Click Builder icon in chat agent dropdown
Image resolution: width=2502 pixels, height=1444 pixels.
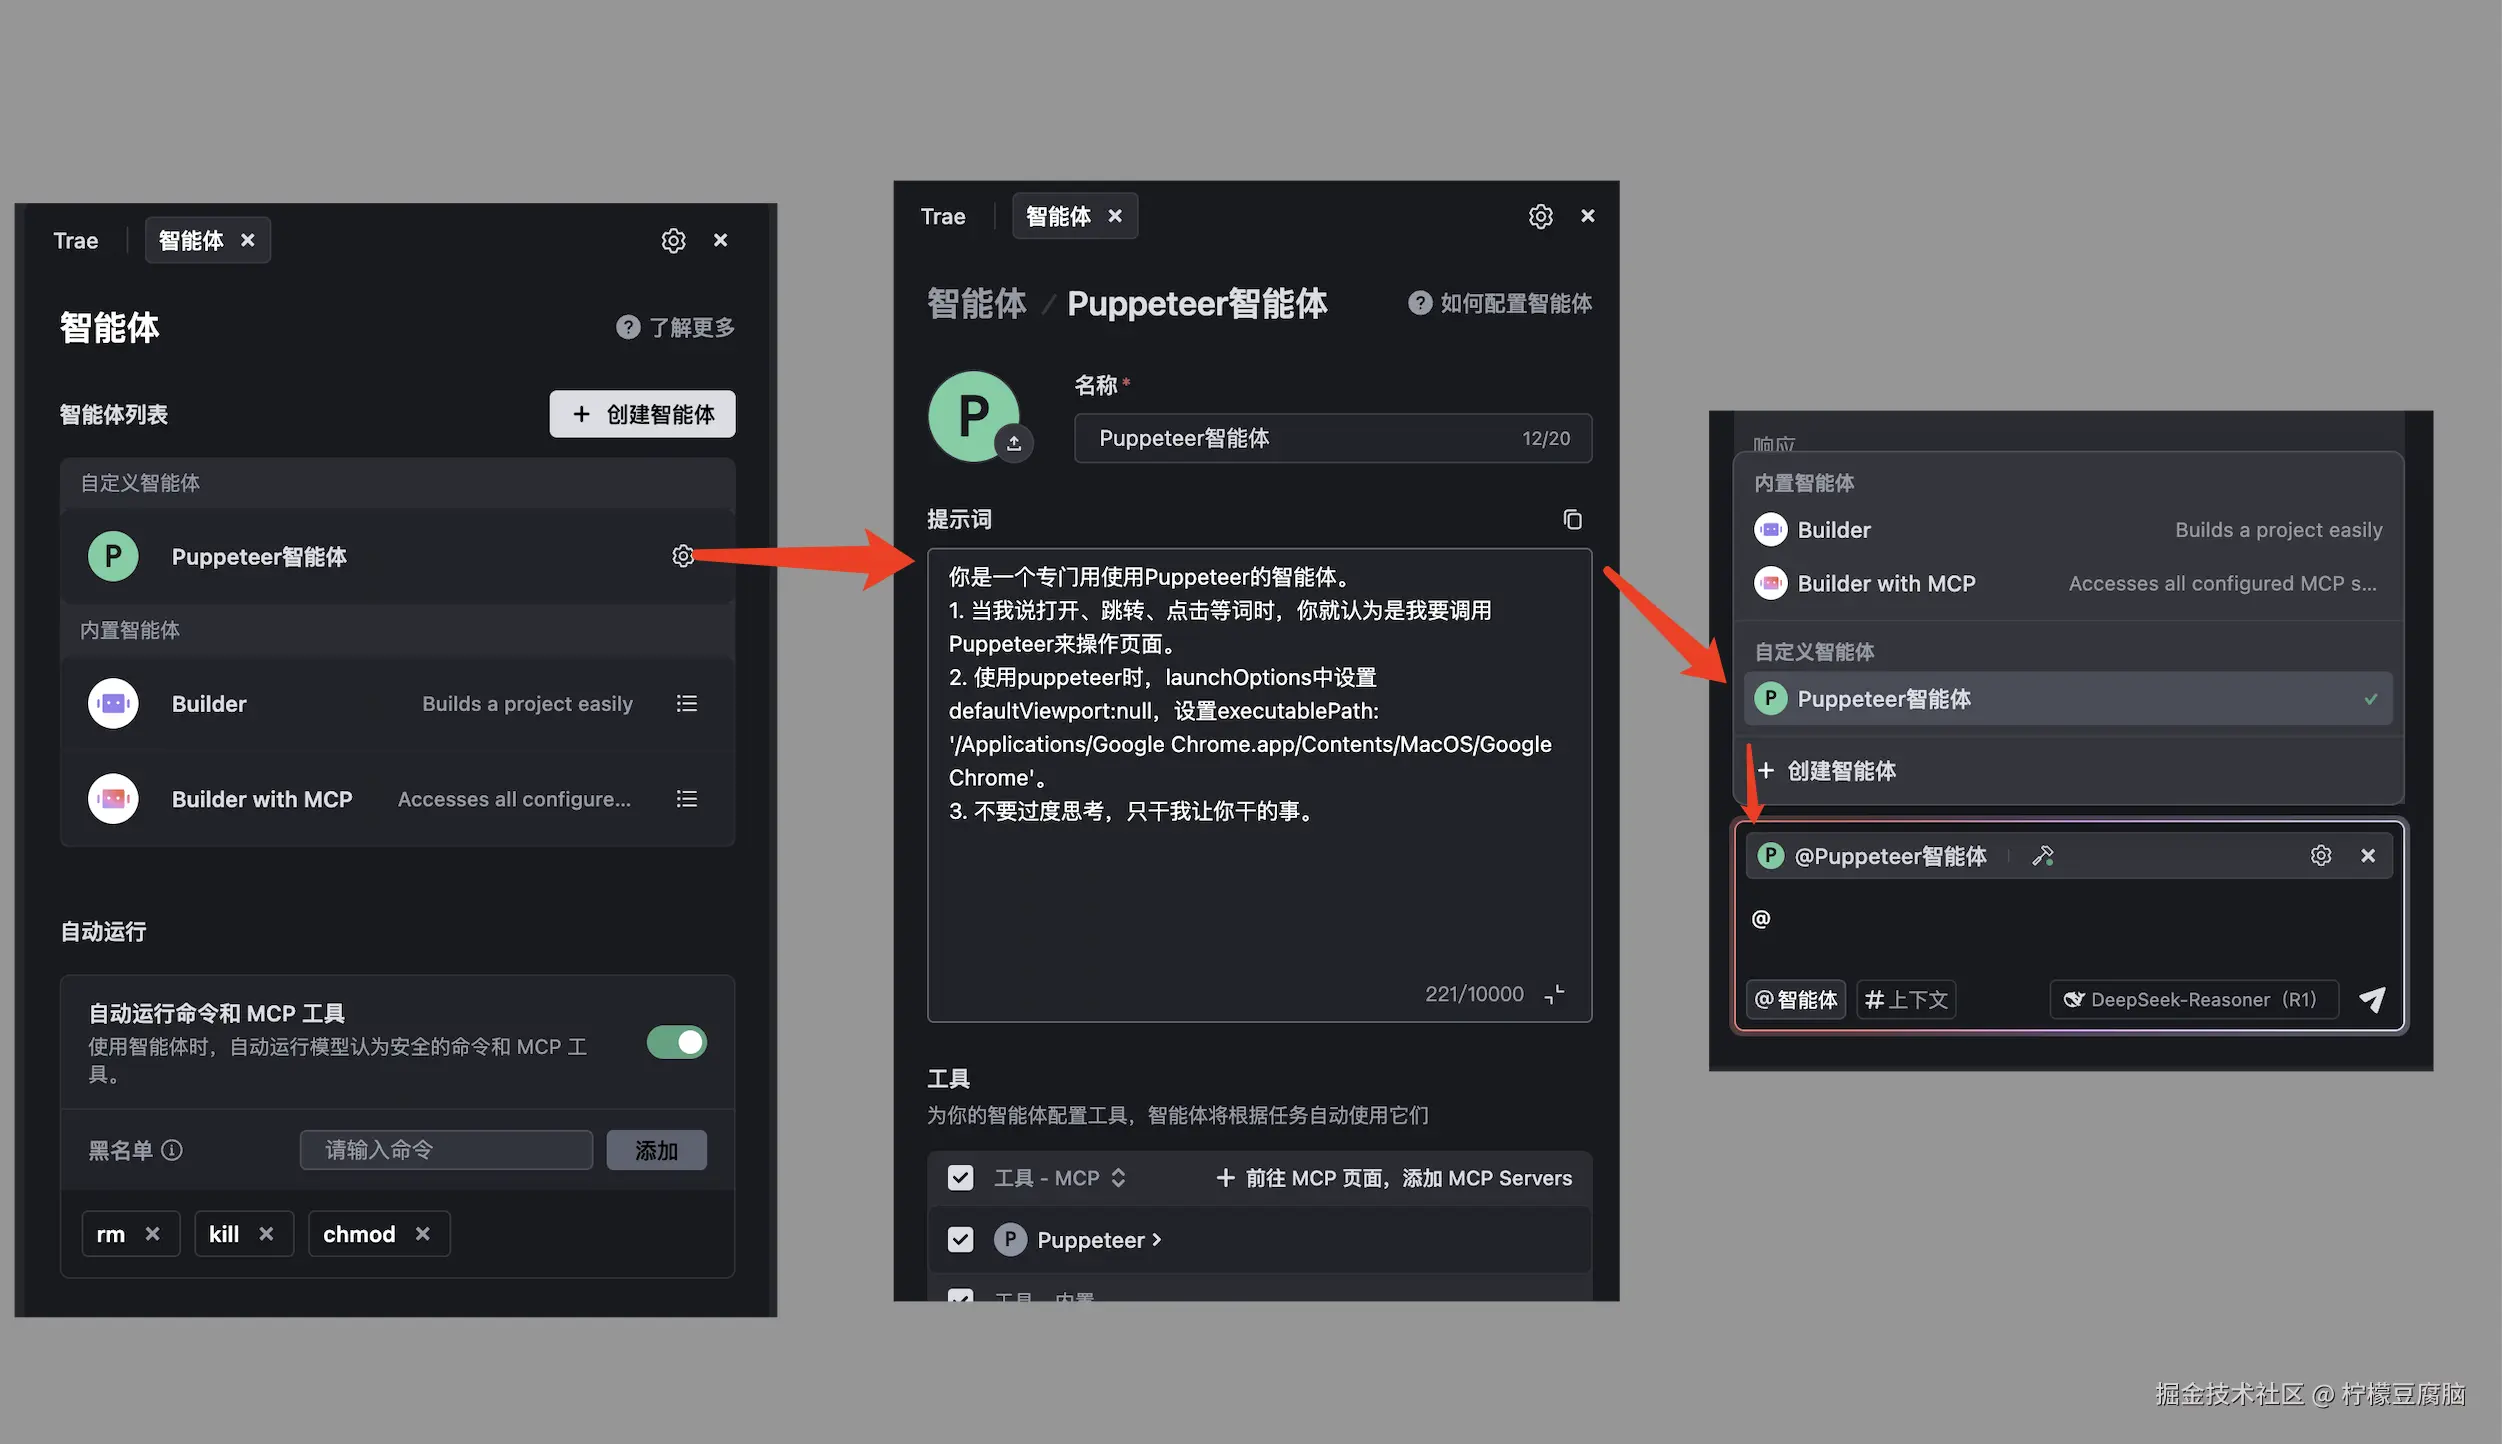[1771, 530]
